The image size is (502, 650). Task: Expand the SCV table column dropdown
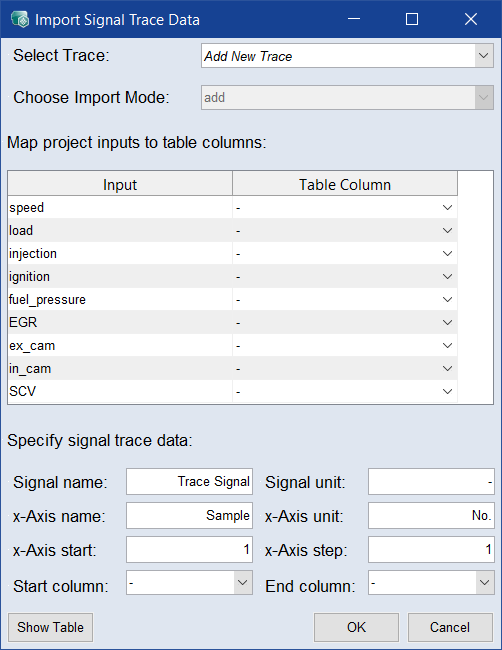click(344, 391)
